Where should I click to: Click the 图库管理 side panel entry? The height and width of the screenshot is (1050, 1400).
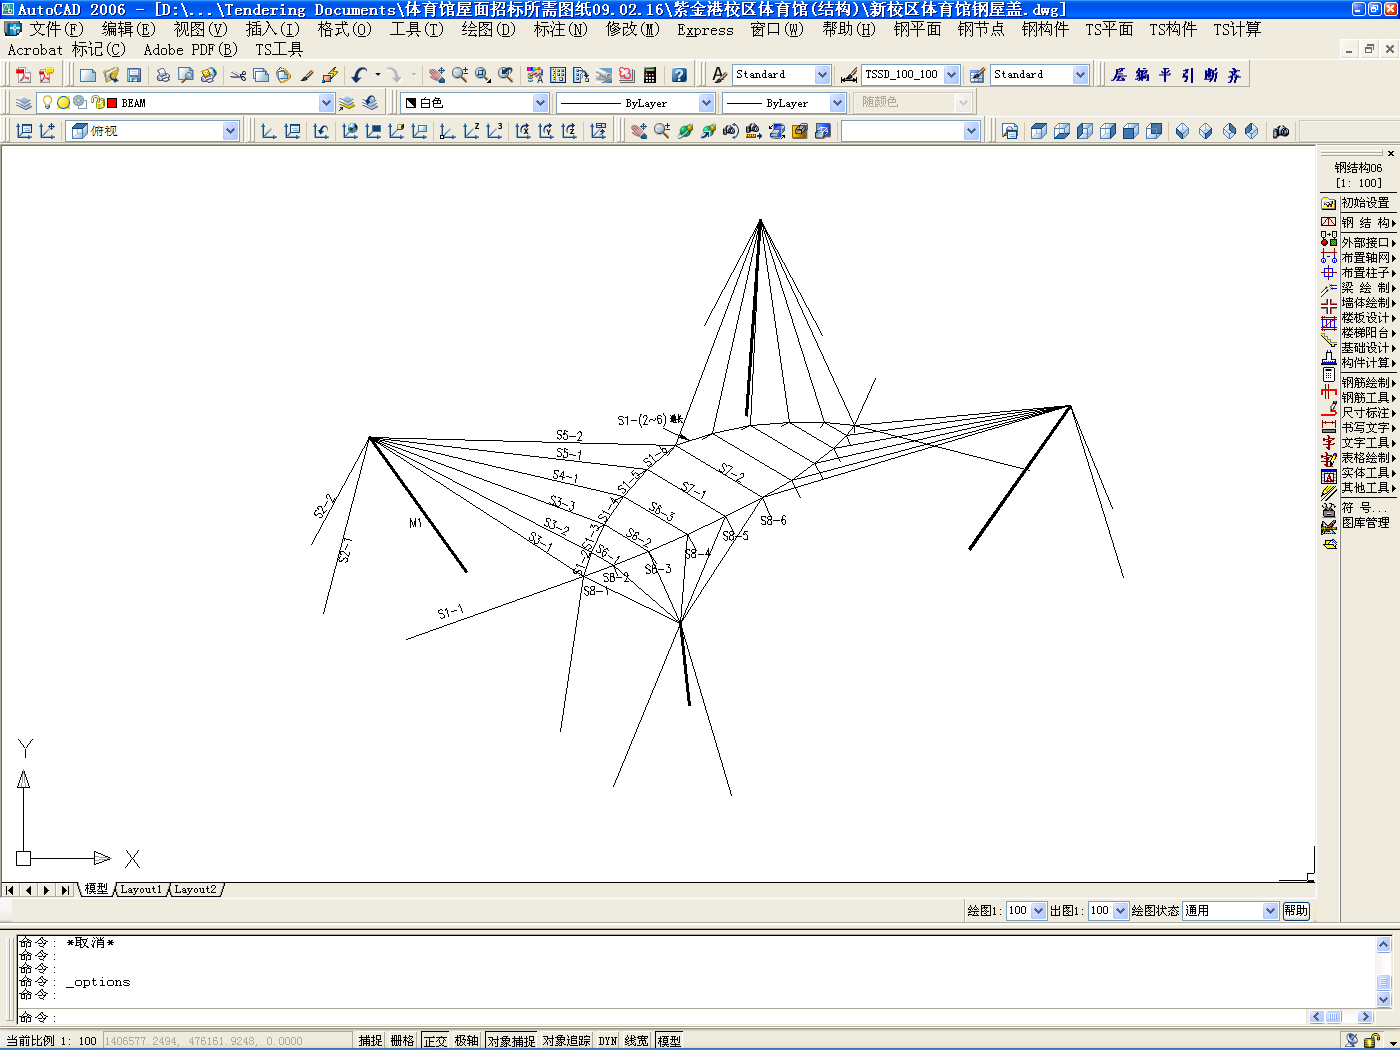(x=1365, y=523)
